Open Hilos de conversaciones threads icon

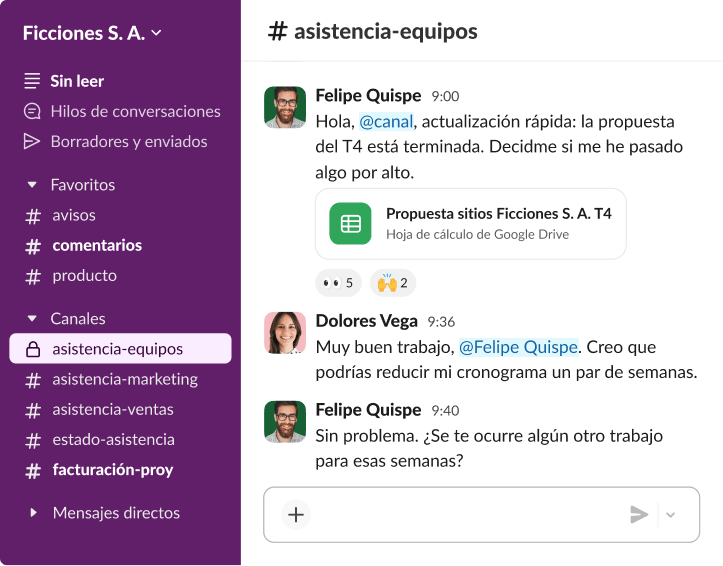pyautogui.click(x=32, y=111)
